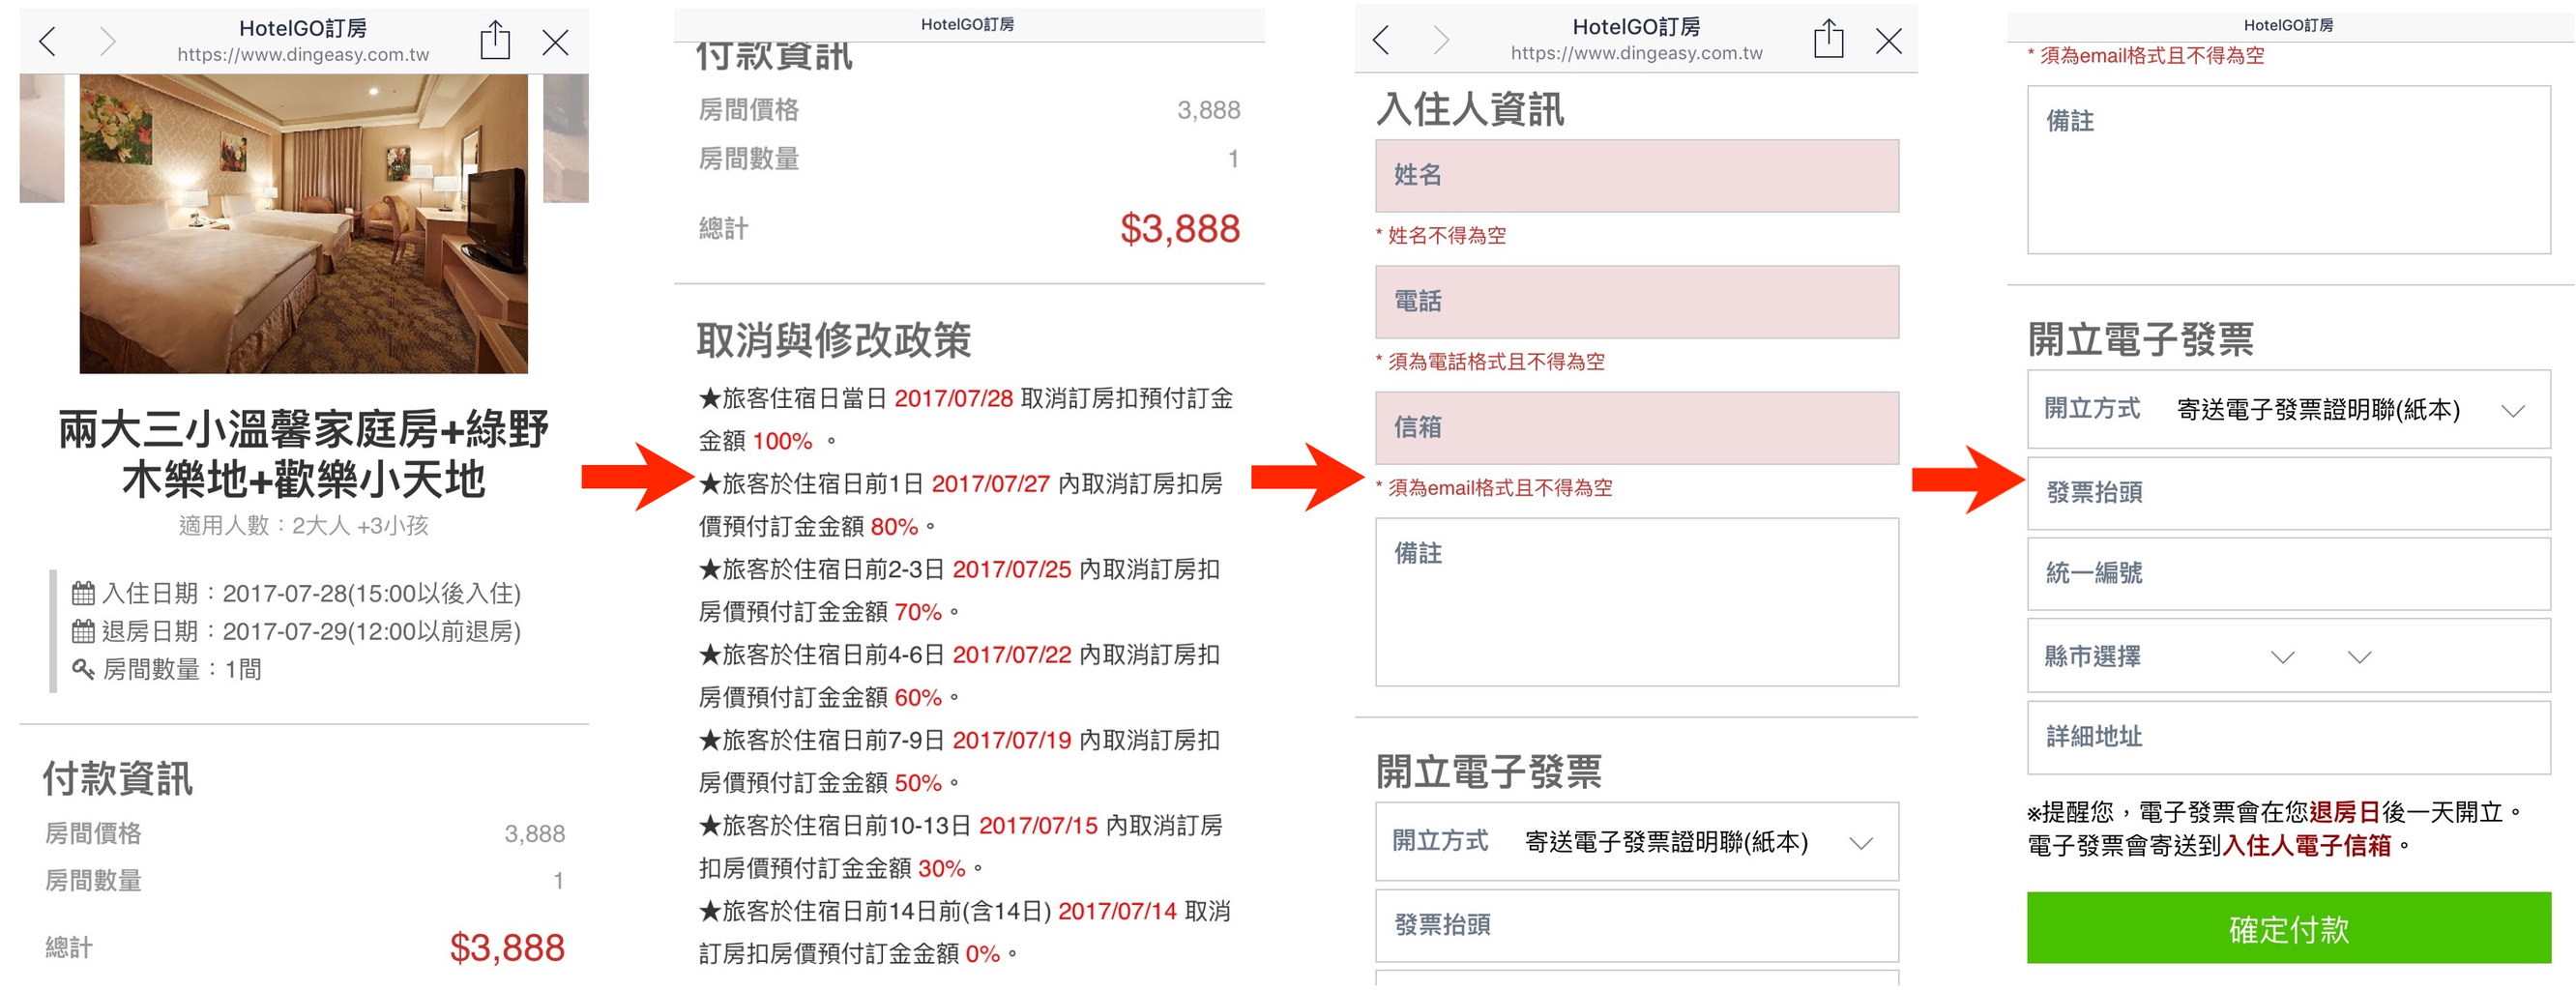Tap the 取消與修改政策 heading
Screen dimensions: 2576x990
tap(833, 340)
